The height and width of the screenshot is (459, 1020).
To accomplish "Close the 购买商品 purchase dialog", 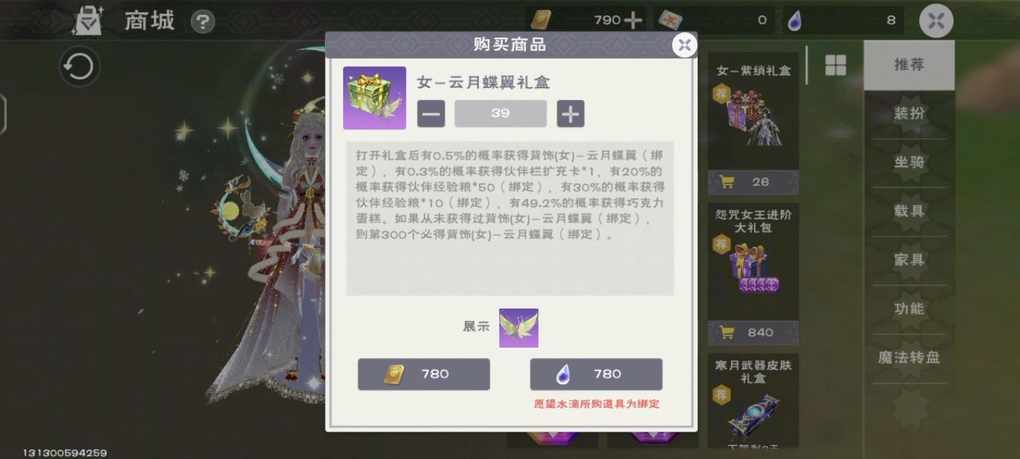I will 684,45.
